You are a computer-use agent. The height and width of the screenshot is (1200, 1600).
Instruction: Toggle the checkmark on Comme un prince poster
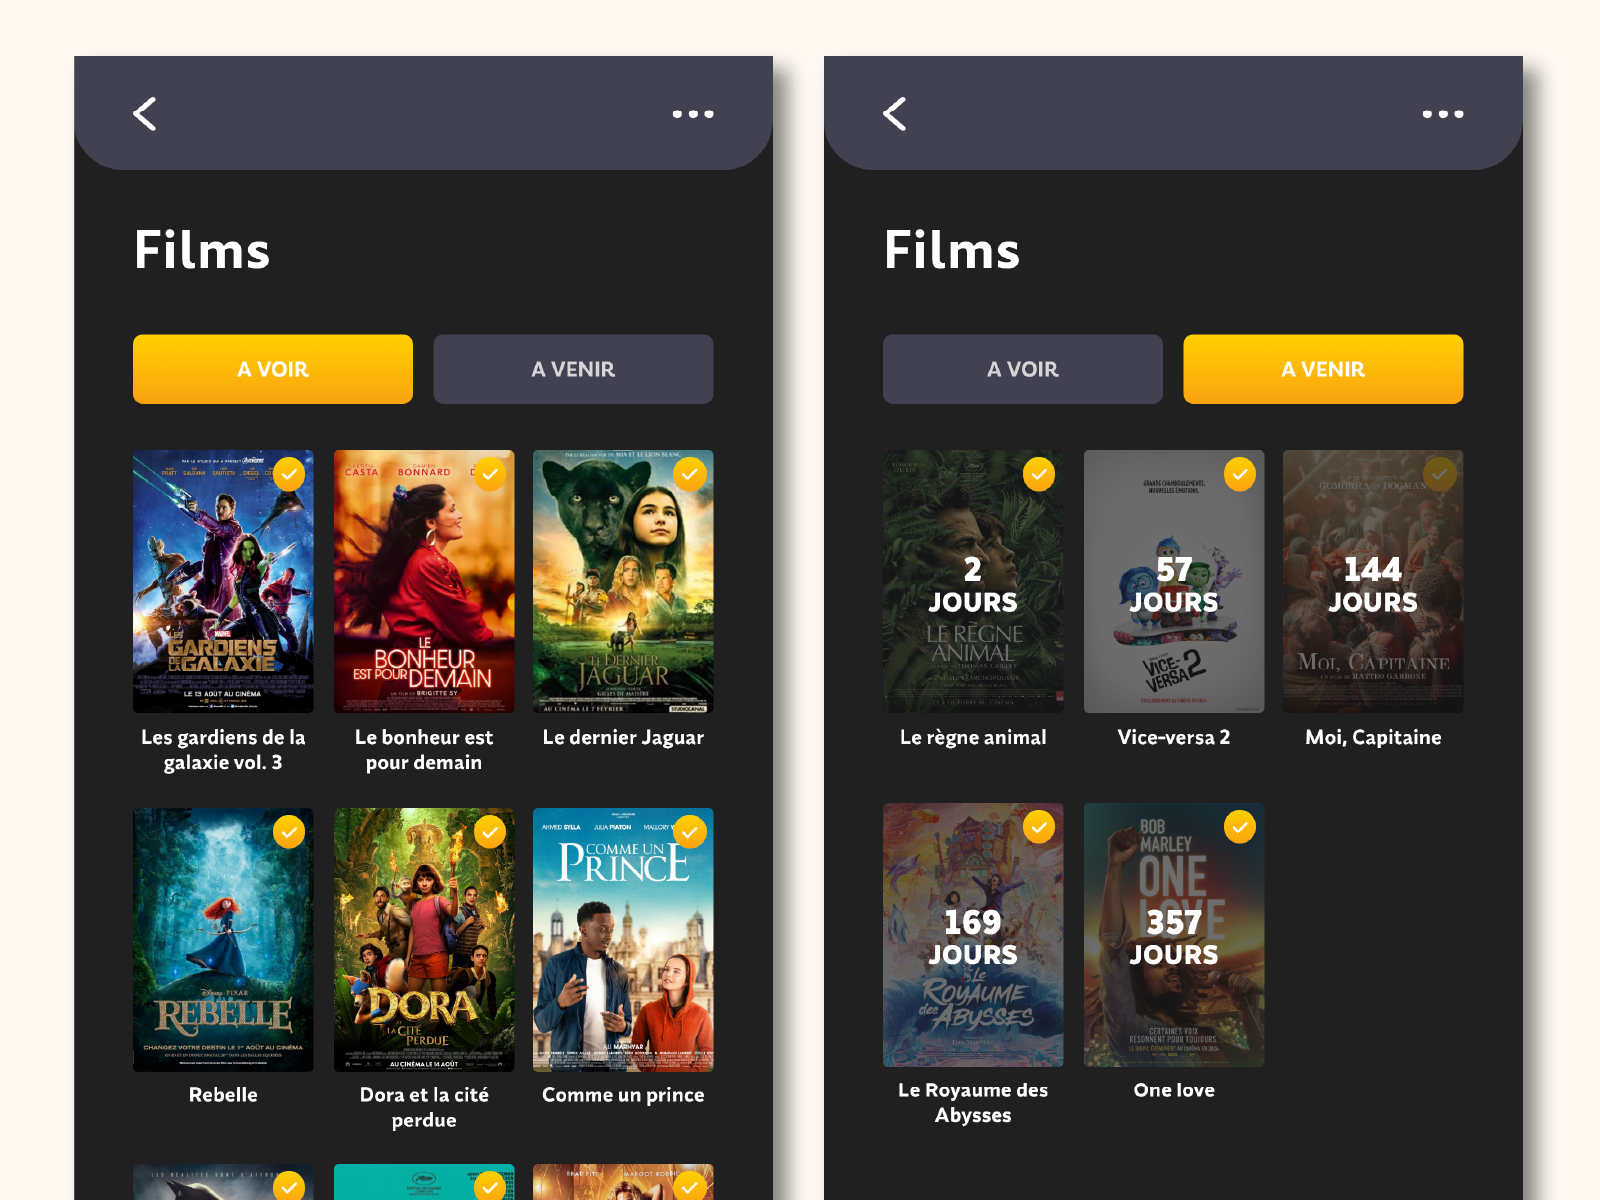point(689,832)
